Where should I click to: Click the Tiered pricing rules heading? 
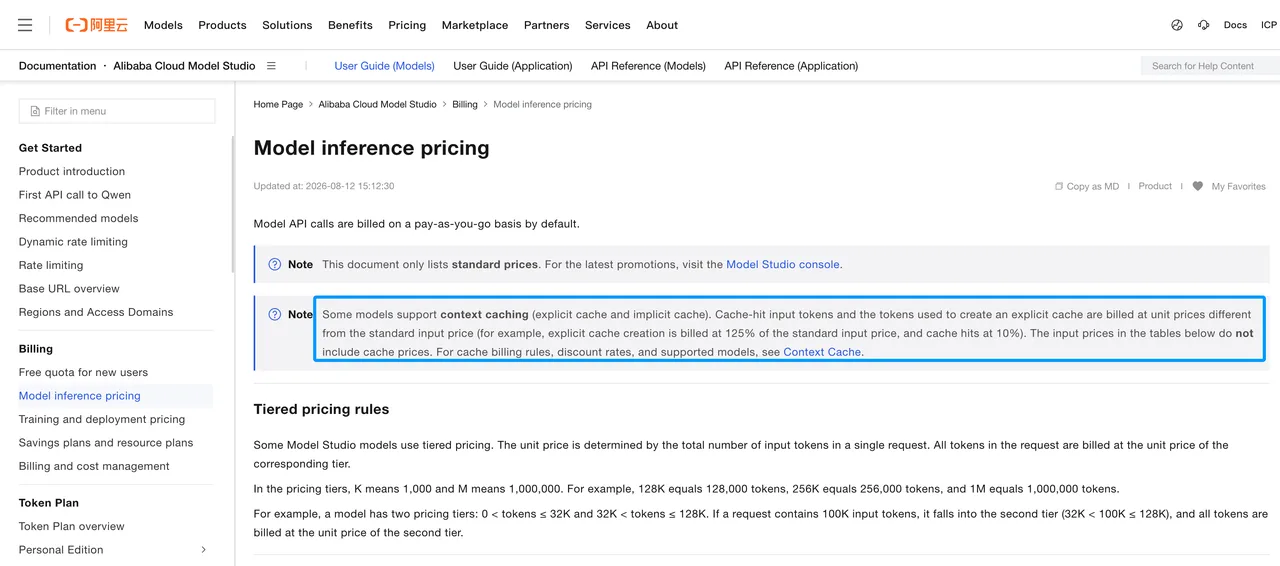click(321, 409)
